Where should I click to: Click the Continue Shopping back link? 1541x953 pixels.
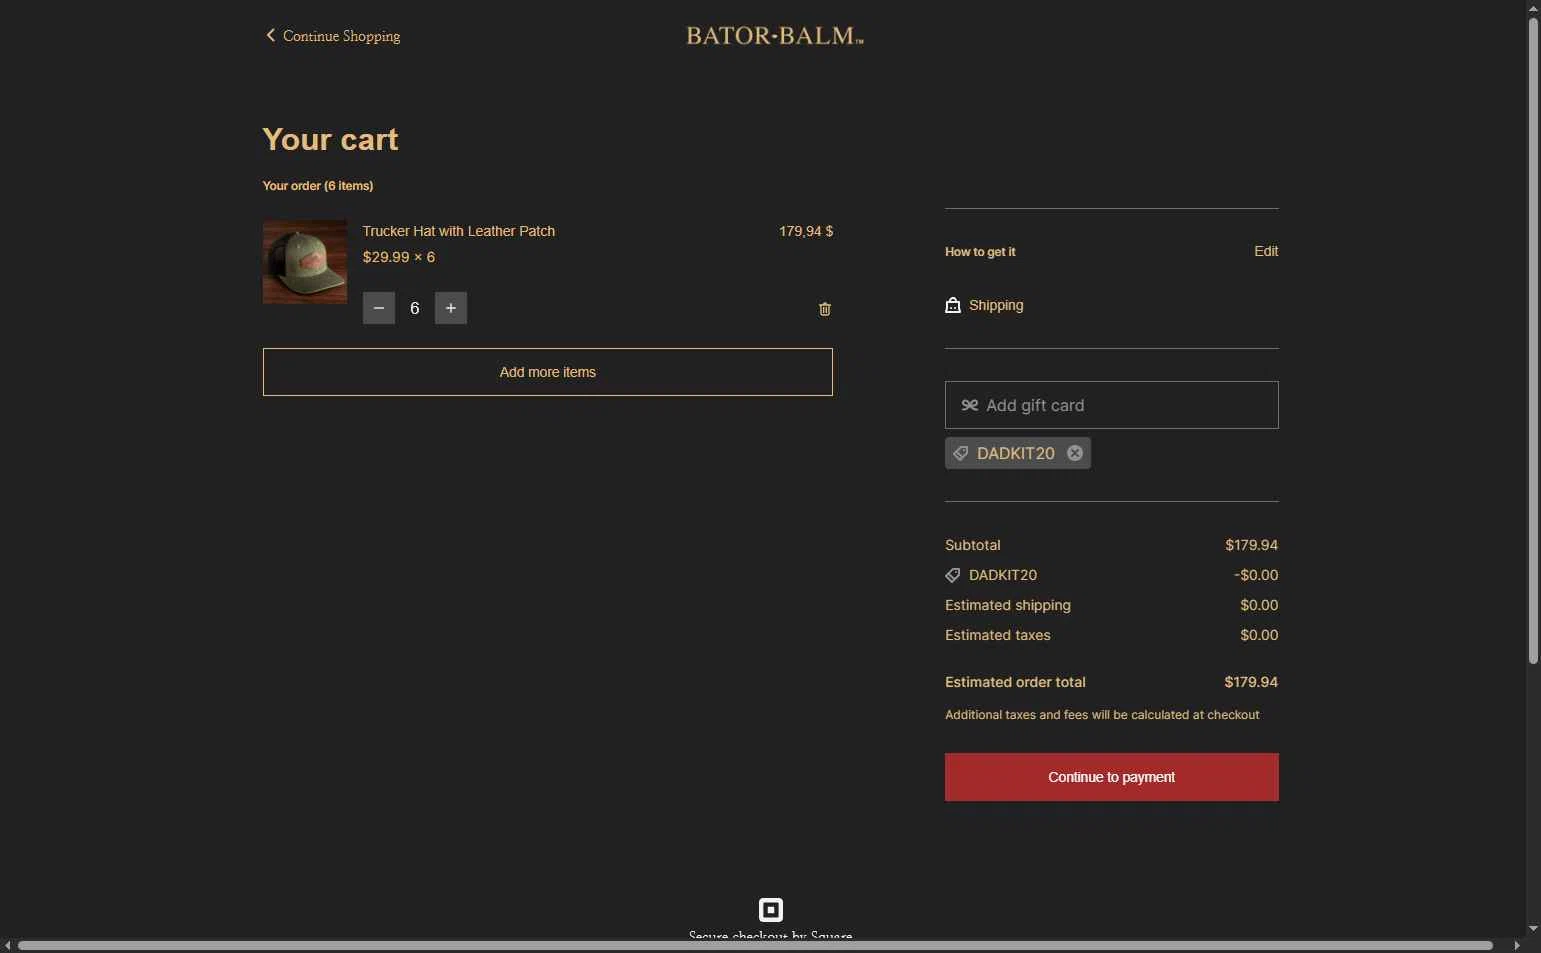(332, 36)
